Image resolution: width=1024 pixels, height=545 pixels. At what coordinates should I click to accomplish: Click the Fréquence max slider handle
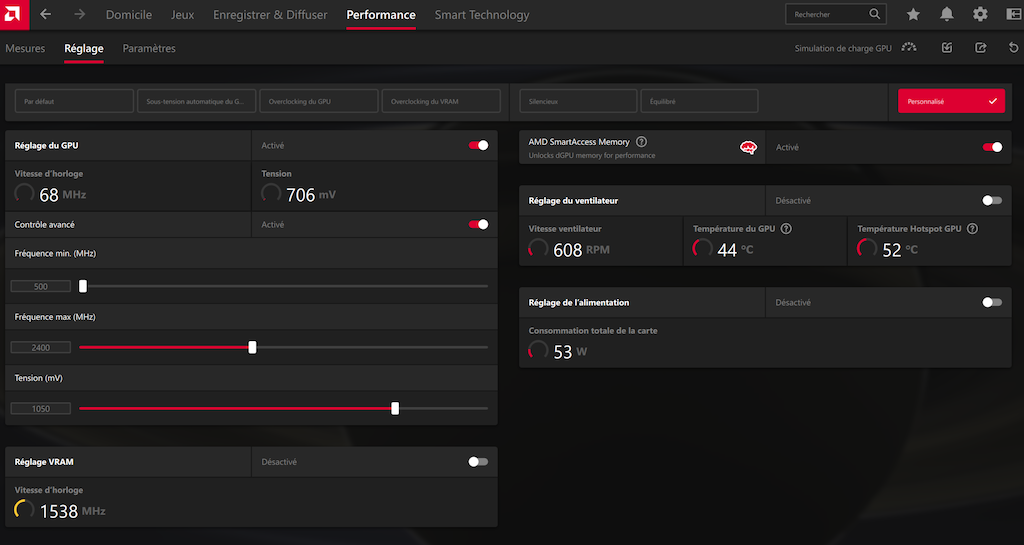[252, 347]
